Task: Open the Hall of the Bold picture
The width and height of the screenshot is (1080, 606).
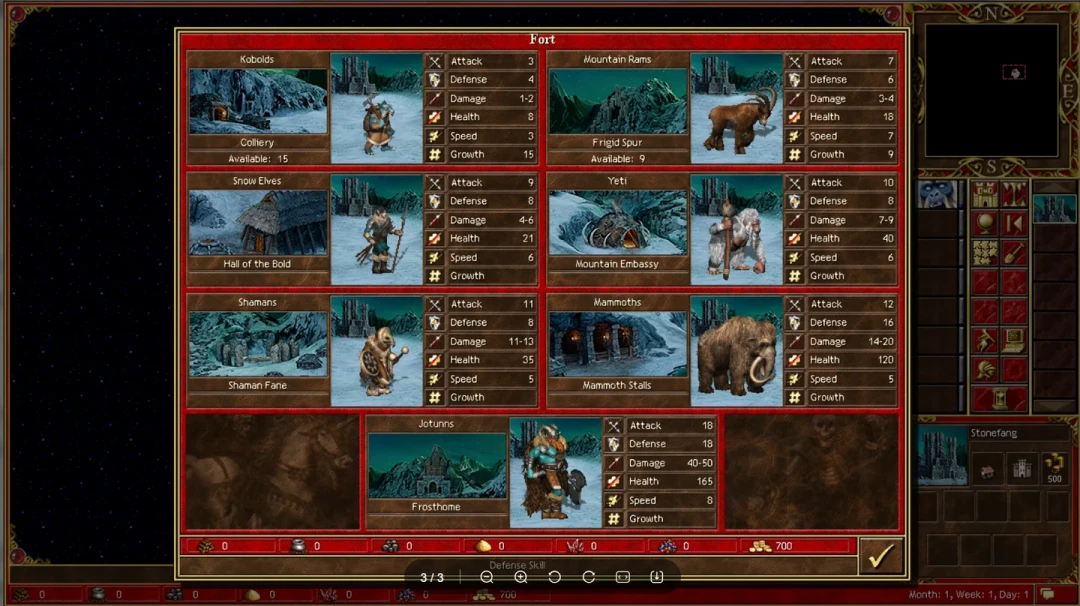Action: coord(258,222)
